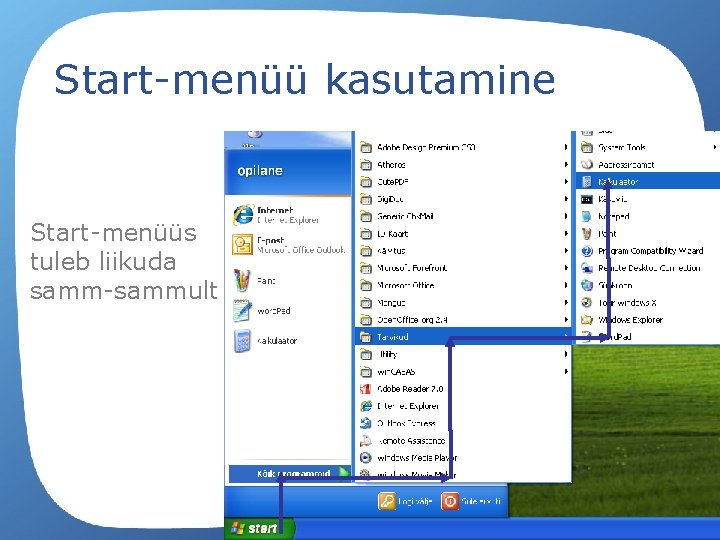This screenshot has height=540, width=720.
Task: Open Windows Explorer in Tarvikud submenu
Action: coord(648,320)
